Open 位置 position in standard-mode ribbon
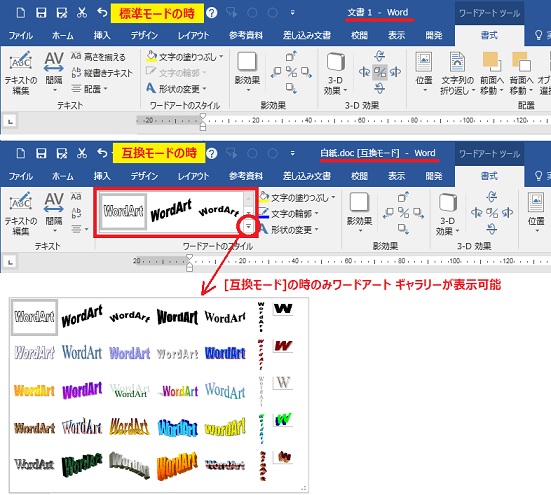551x495 pixels. pyautogui.click(x=424, y=73)
